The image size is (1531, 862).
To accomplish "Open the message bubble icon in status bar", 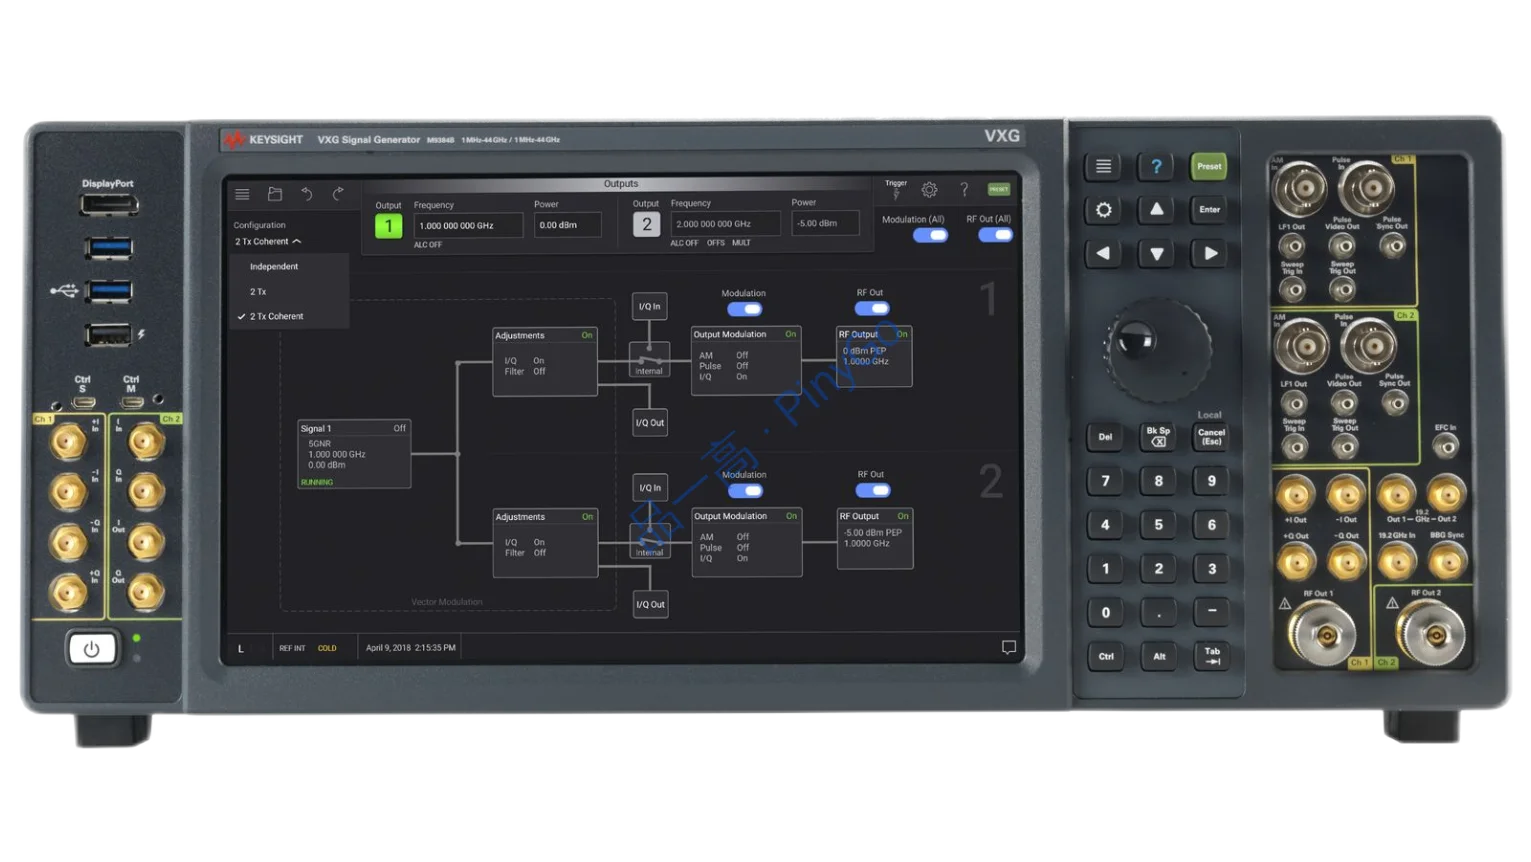I will point(1008,647).
